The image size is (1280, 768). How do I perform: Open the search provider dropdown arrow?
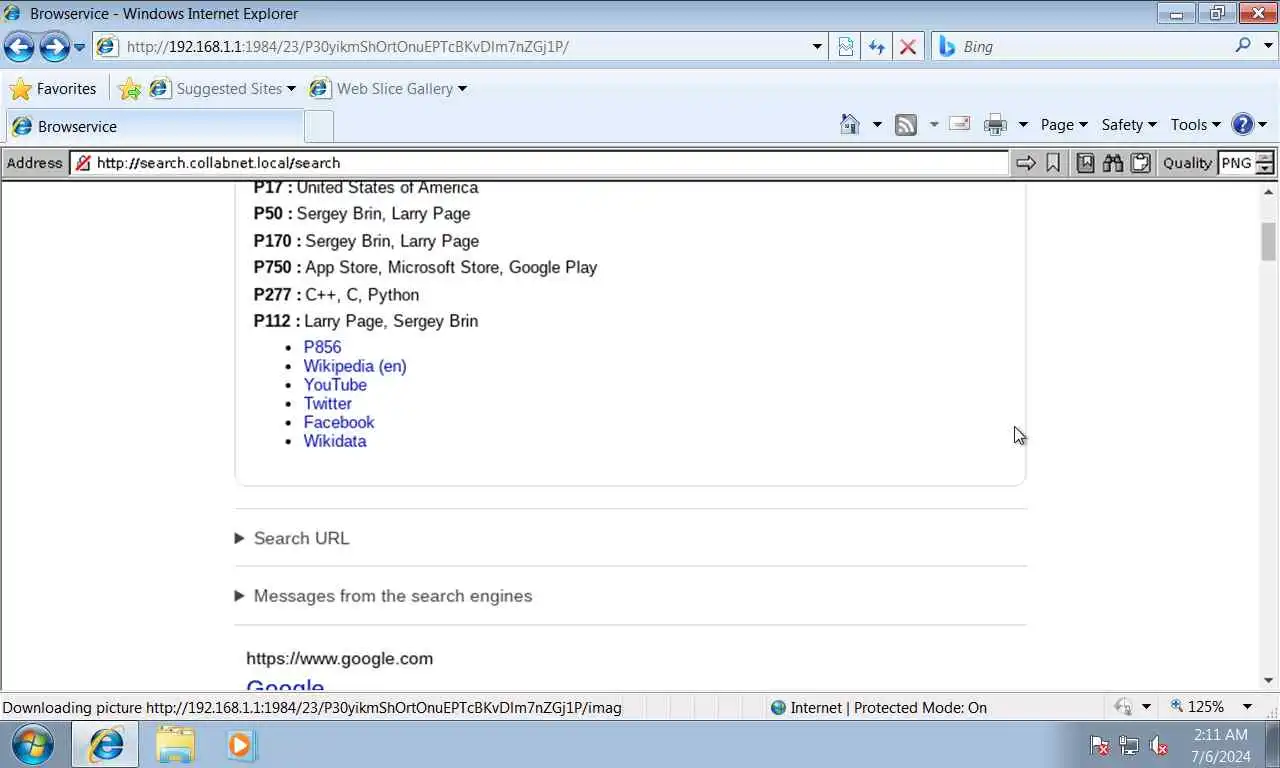[x=1268, y=46]
